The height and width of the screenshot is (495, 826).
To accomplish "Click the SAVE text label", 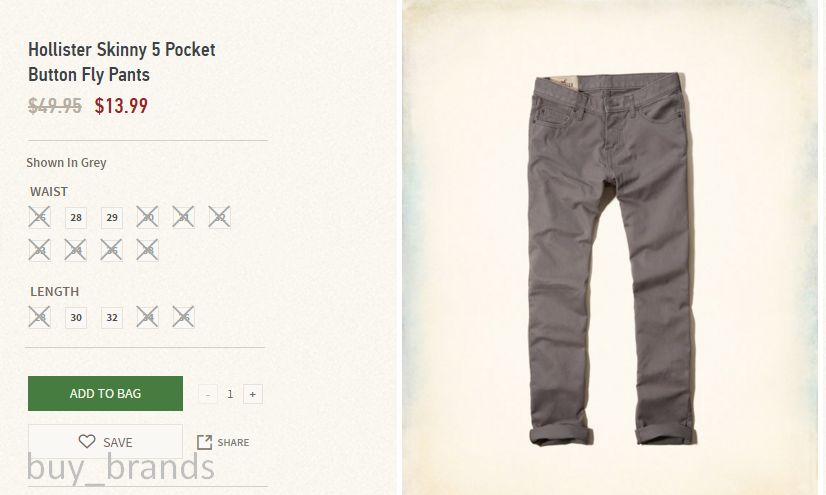I will 117,443.
